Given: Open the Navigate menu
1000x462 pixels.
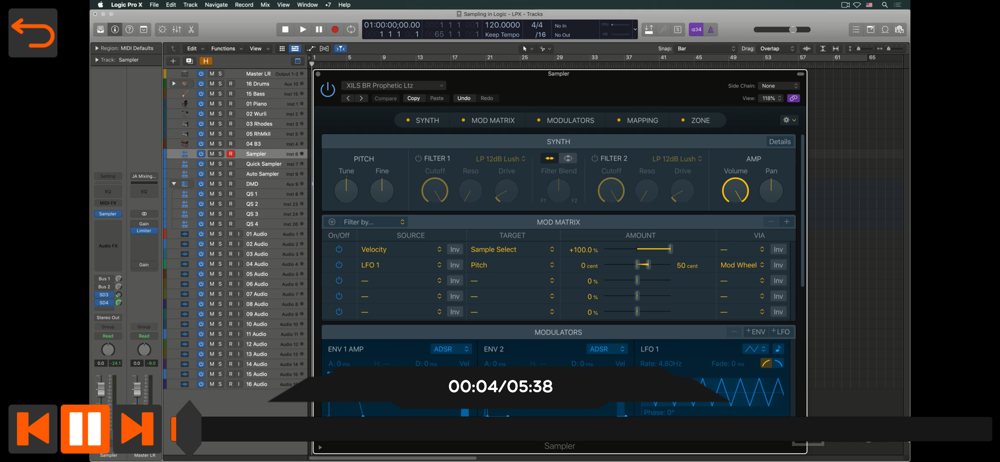Looking at the screenshot, I should [x=216, y=4].
